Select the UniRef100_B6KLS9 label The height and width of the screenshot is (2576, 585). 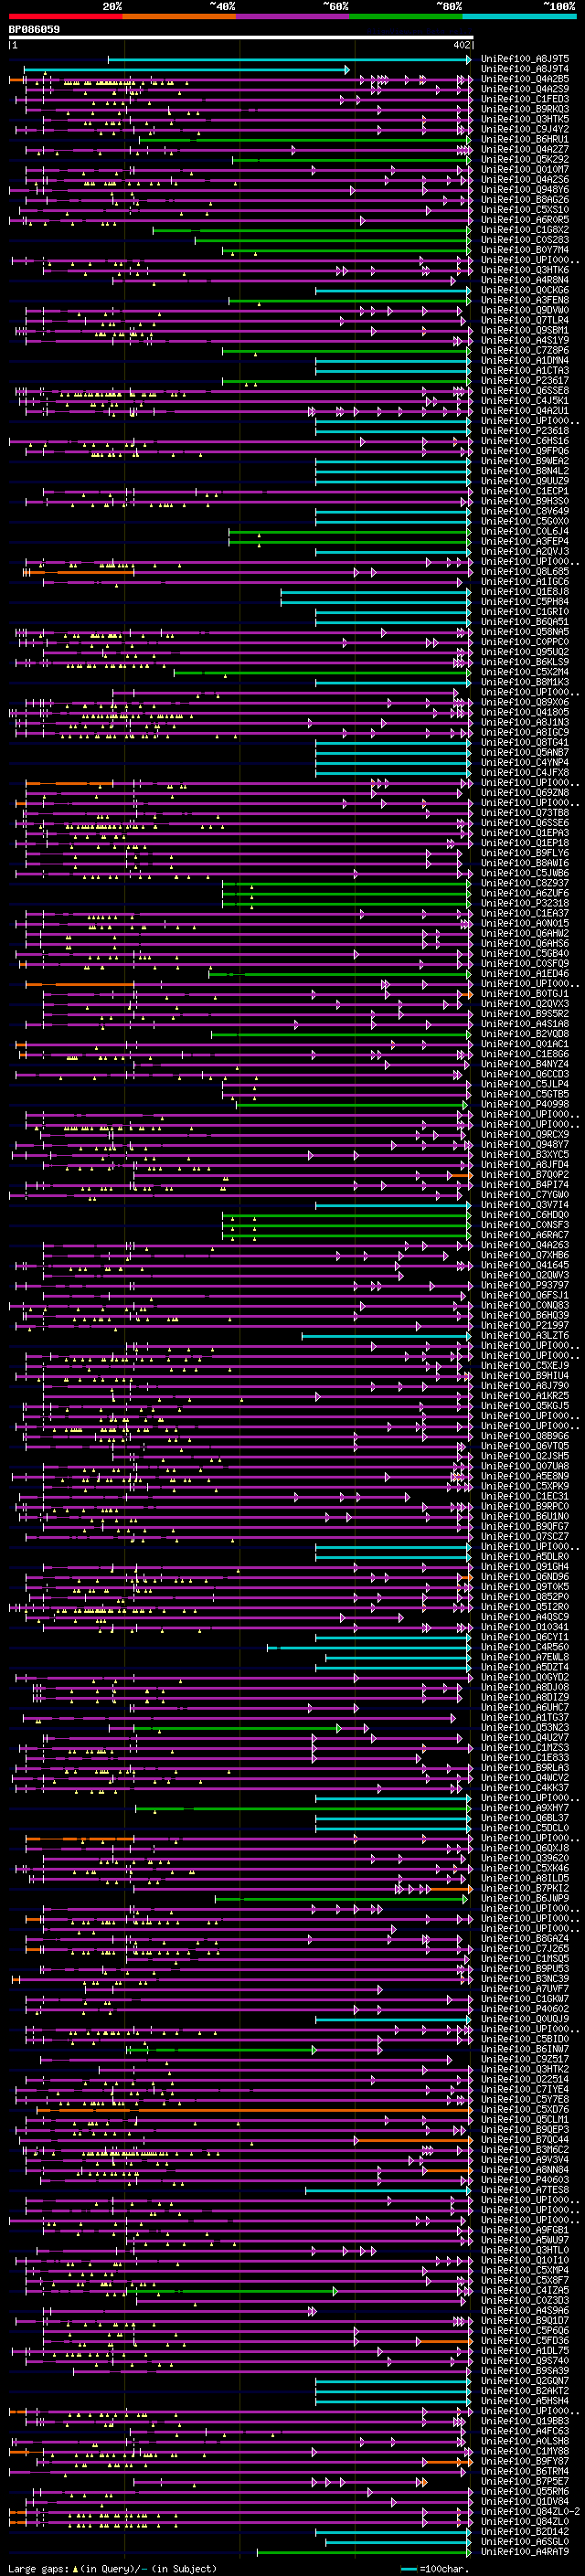click(524, 662)
